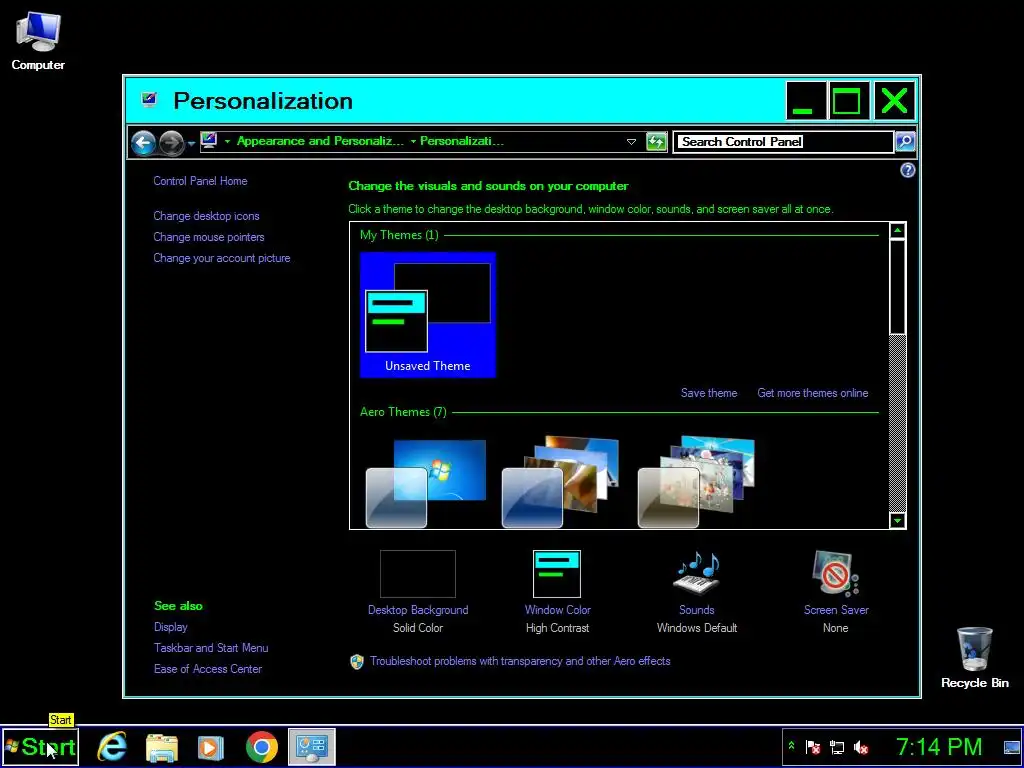Image resolution: width=1024 pixels, height=768 pixels.
Task: Open Ease of Access Center link
Action: coord(208,669)
